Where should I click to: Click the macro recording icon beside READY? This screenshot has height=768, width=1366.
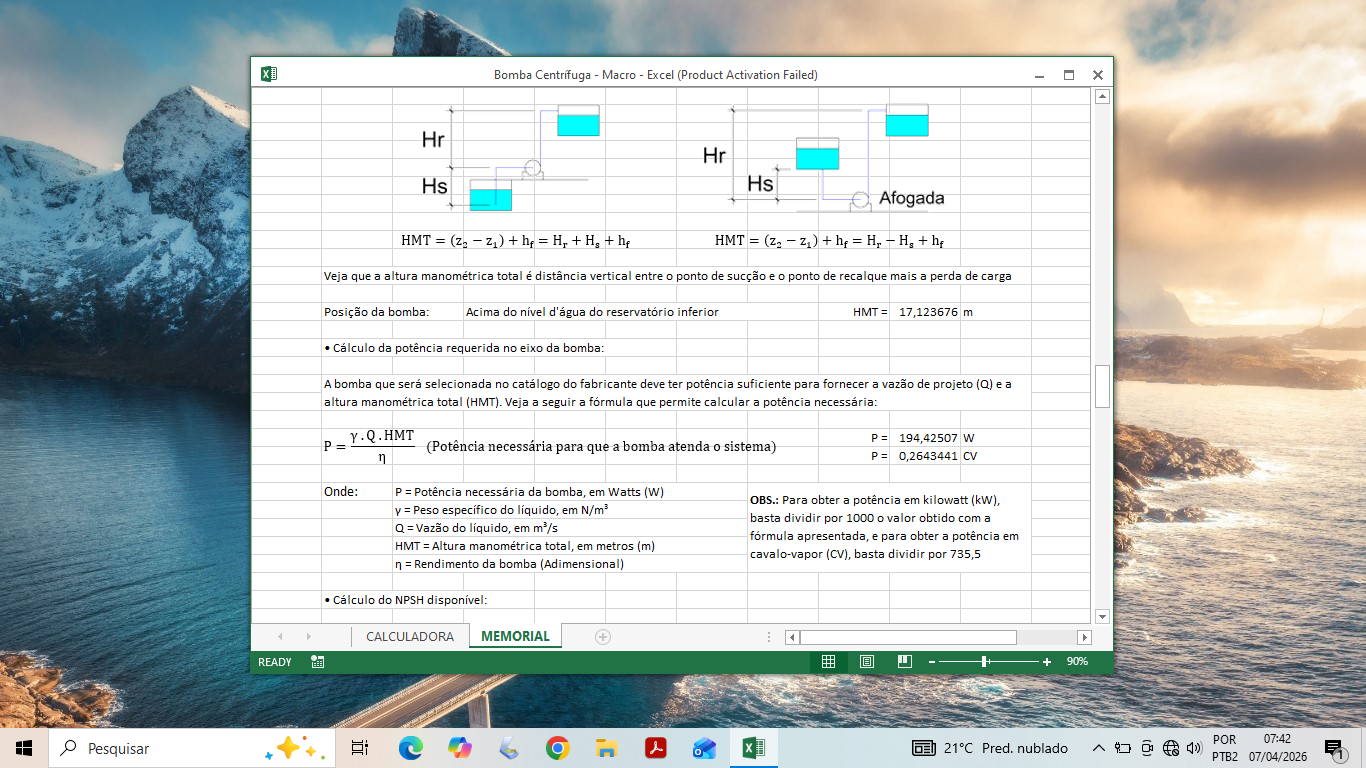[x=317, y=662]
